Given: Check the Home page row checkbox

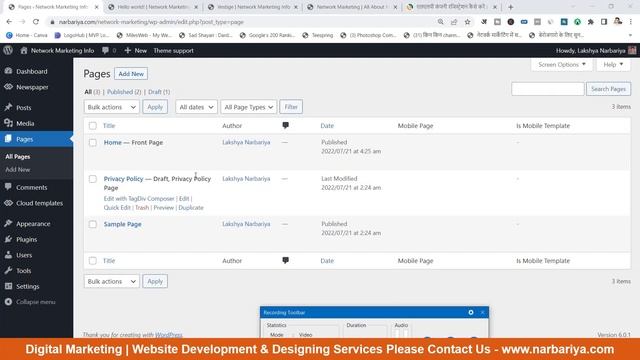Looking at the screenshot, I should coord(93,142).
